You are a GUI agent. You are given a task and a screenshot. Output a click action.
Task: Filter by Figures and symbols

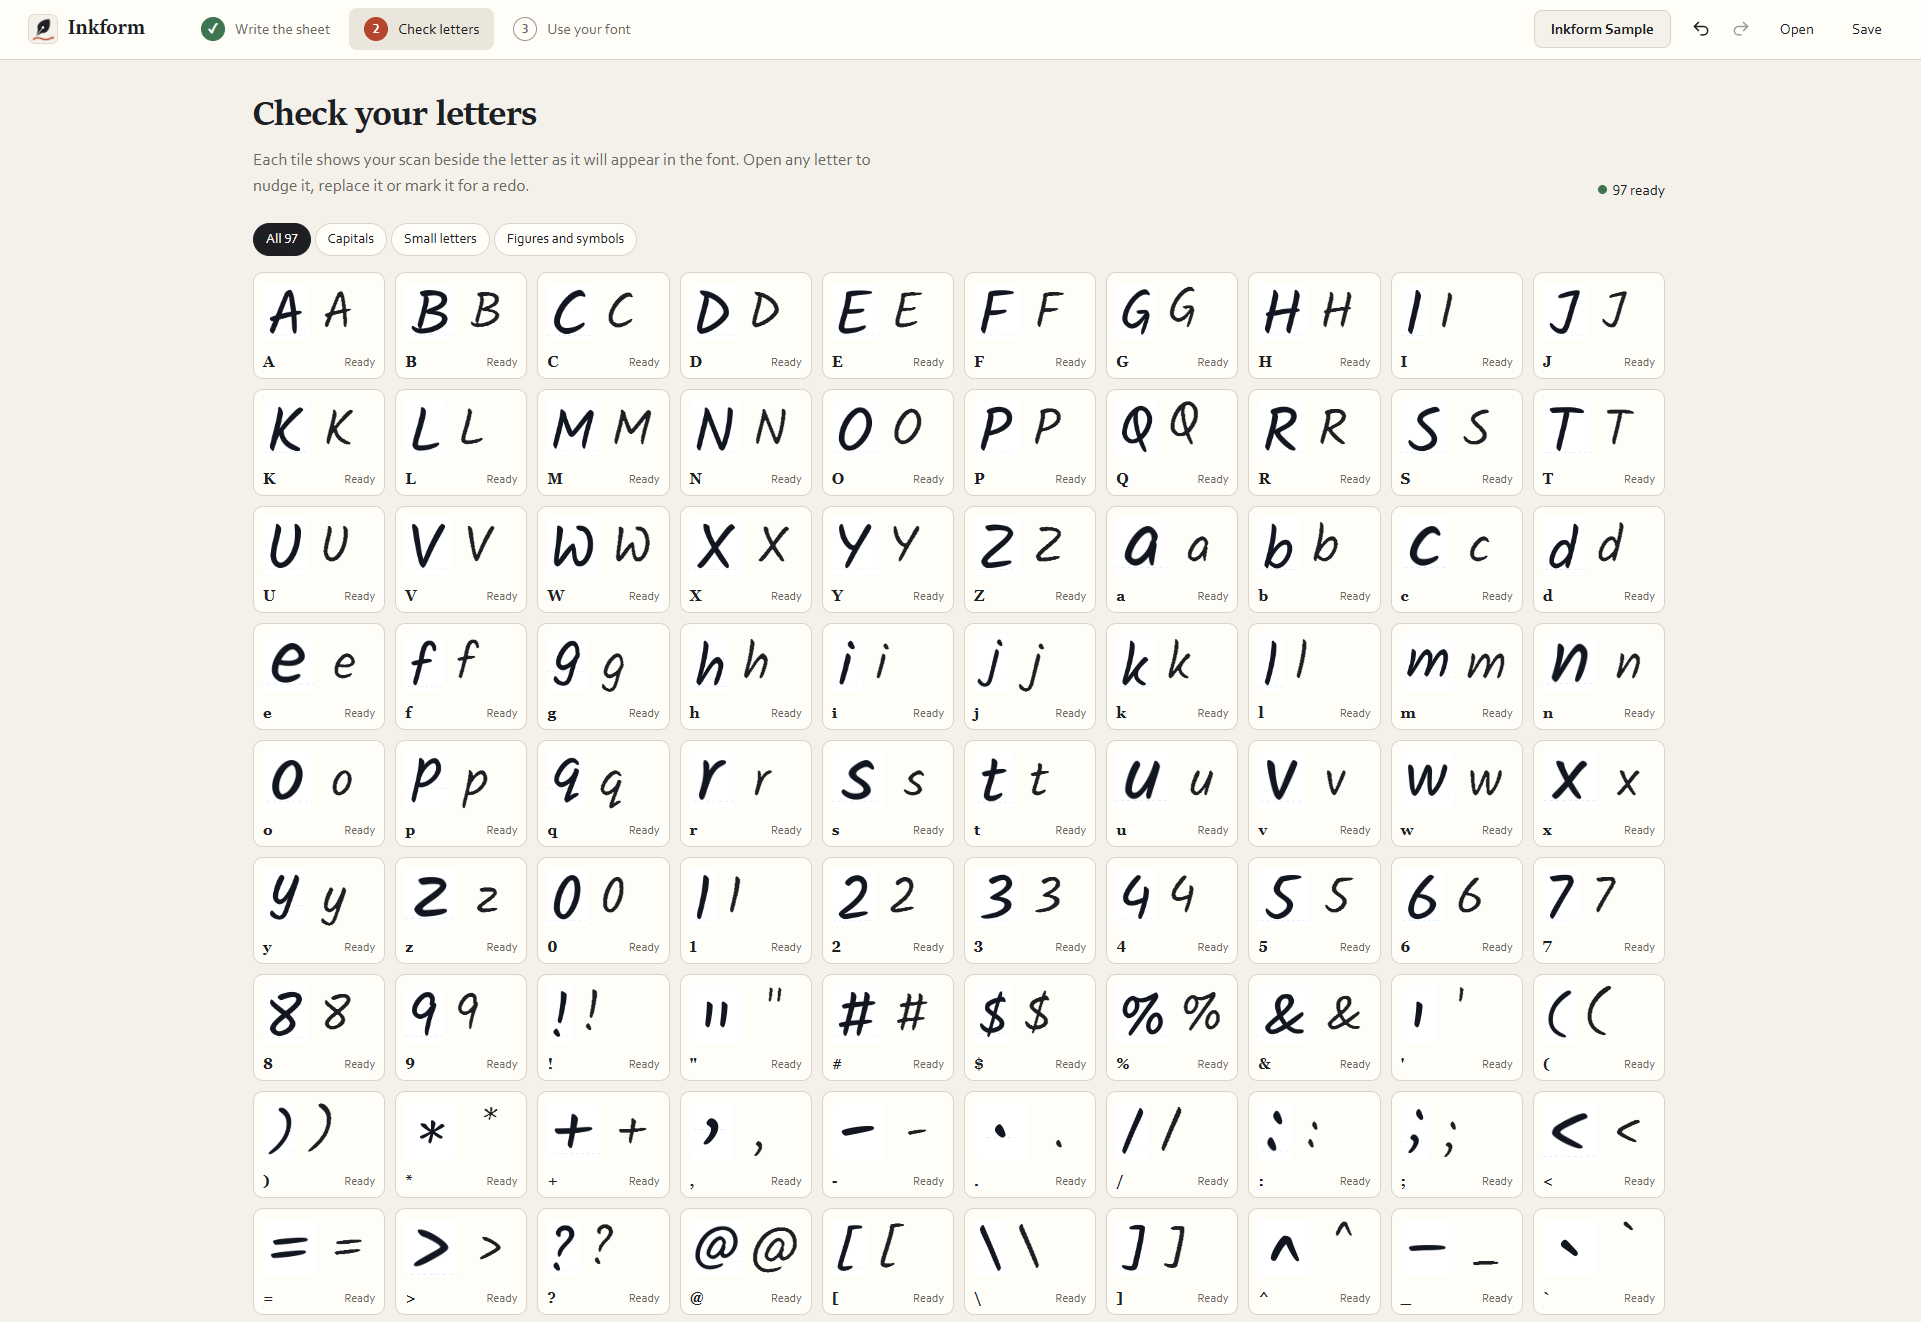(x=565, y=239)
